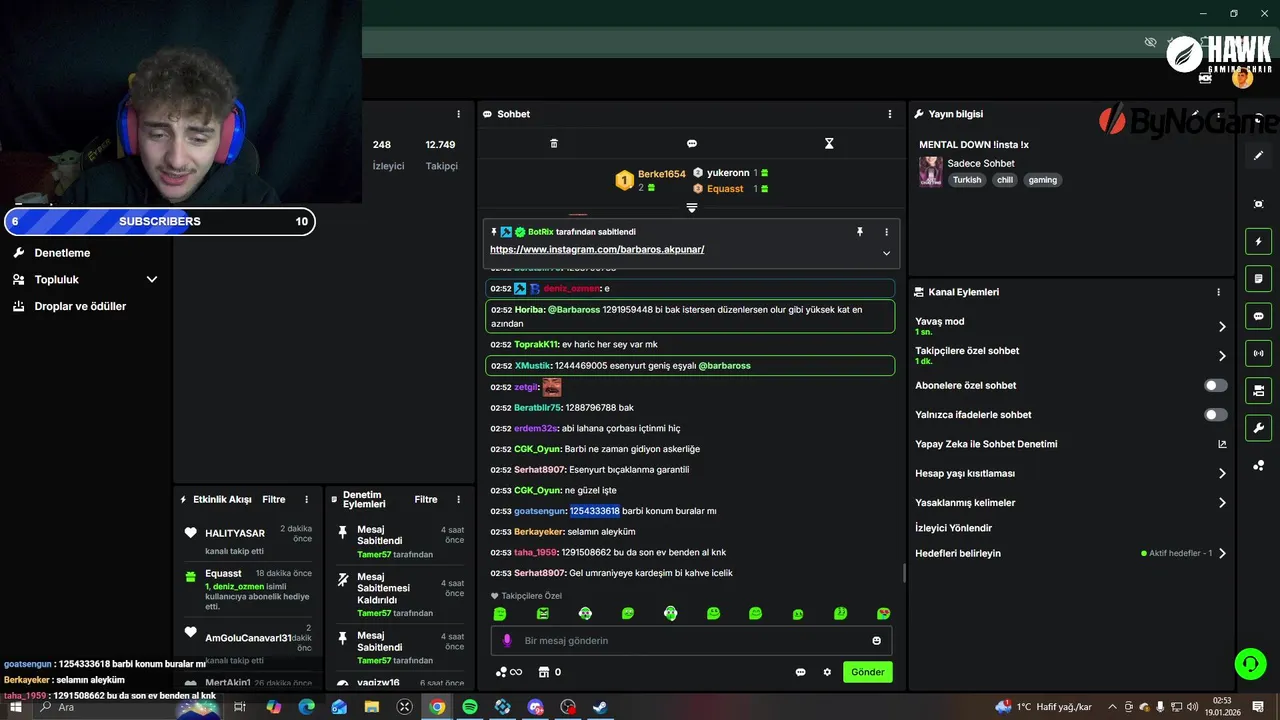Click the 'Sadece Sohbet' category thumbnail

[931, 171]
